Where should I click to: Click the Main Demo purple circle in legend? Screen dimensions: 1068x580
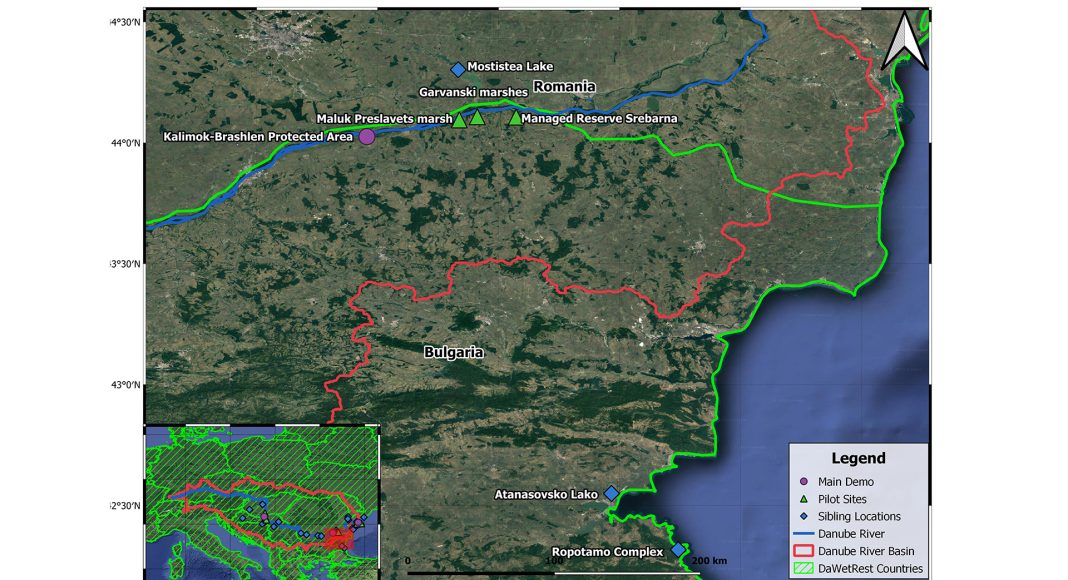[807, 482]
